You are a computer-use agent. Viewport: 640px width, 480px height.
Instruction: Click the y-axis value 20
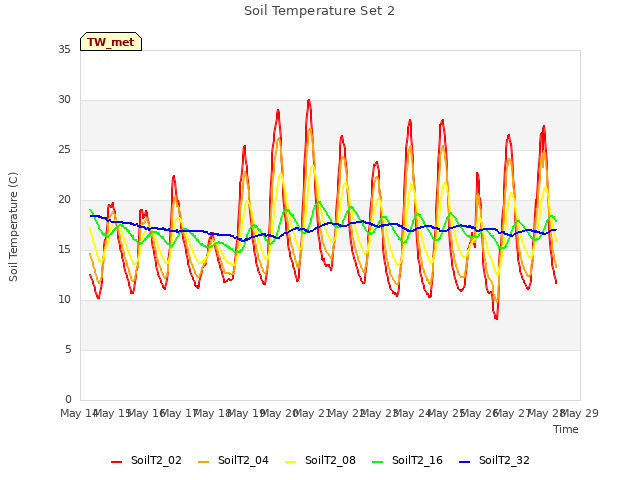click(x=64, y=200)
